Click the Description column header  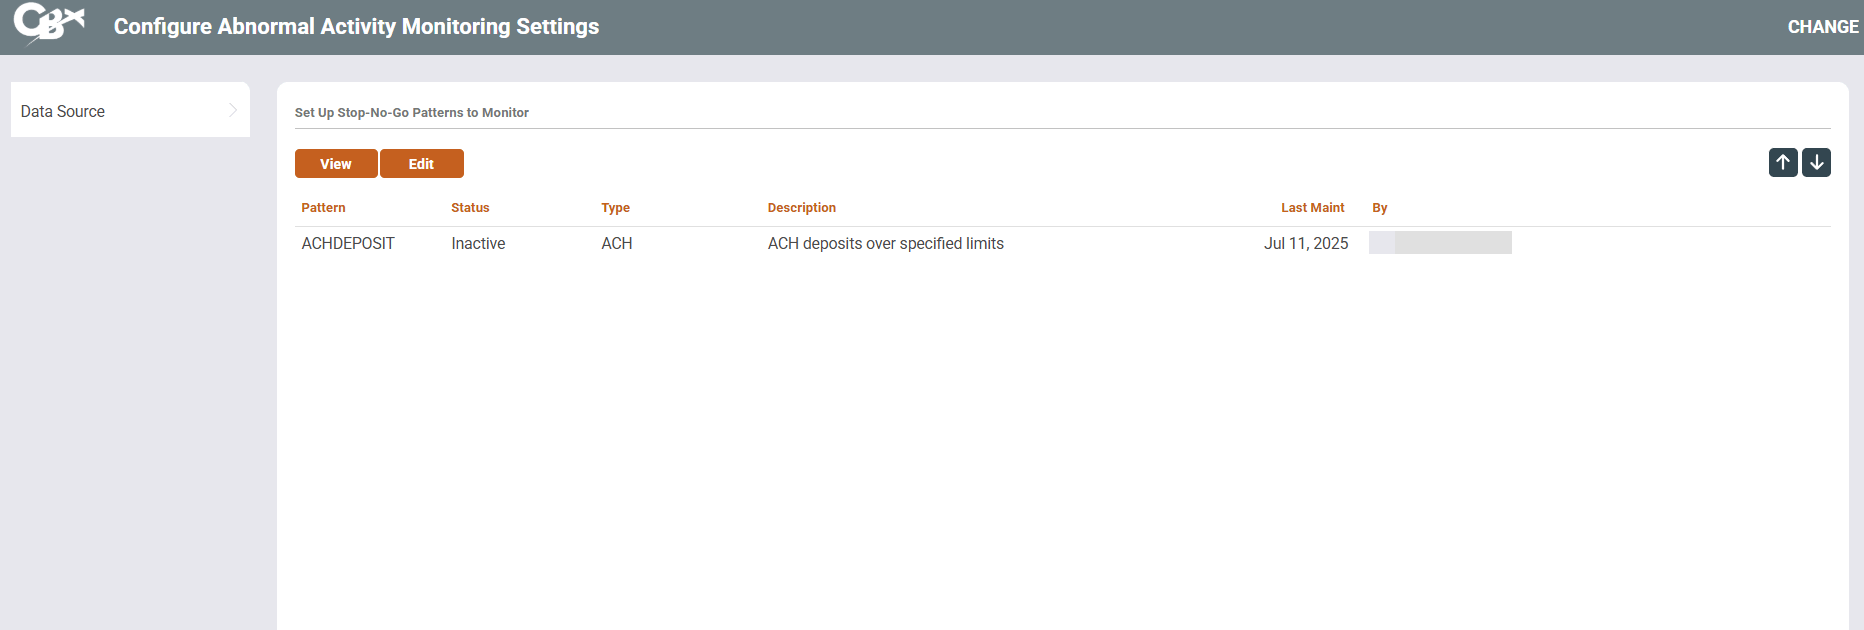point(801,208)
